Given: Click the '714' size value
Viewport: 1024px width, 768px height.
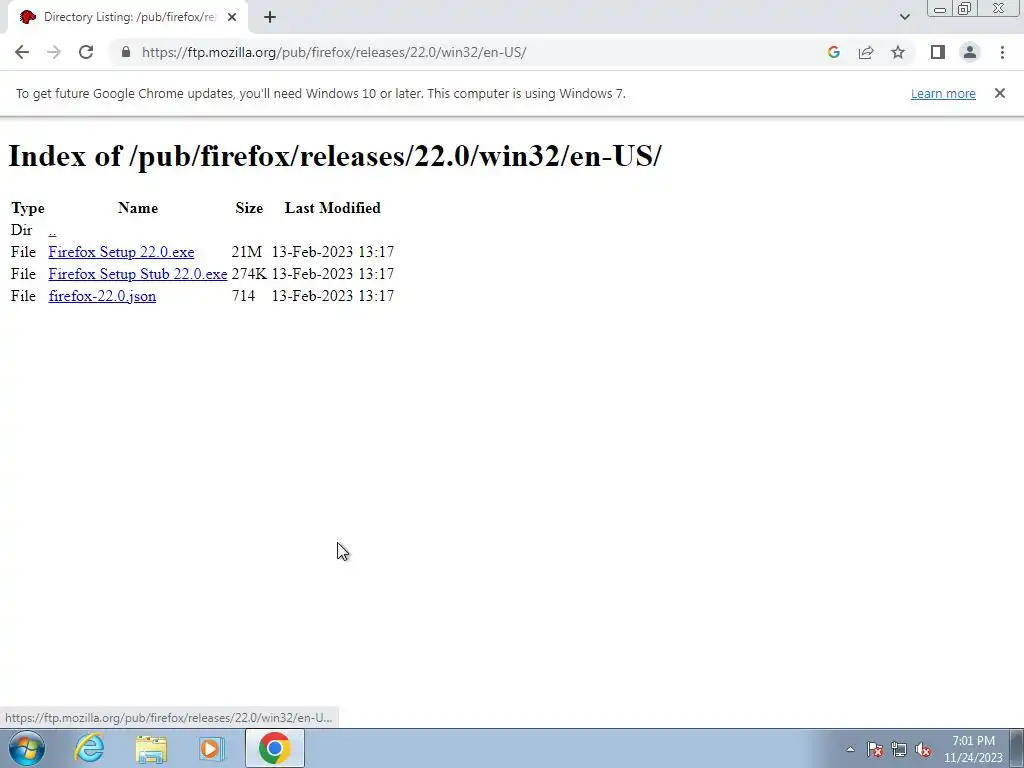Looking at the screenshot, I should [243, 296].
